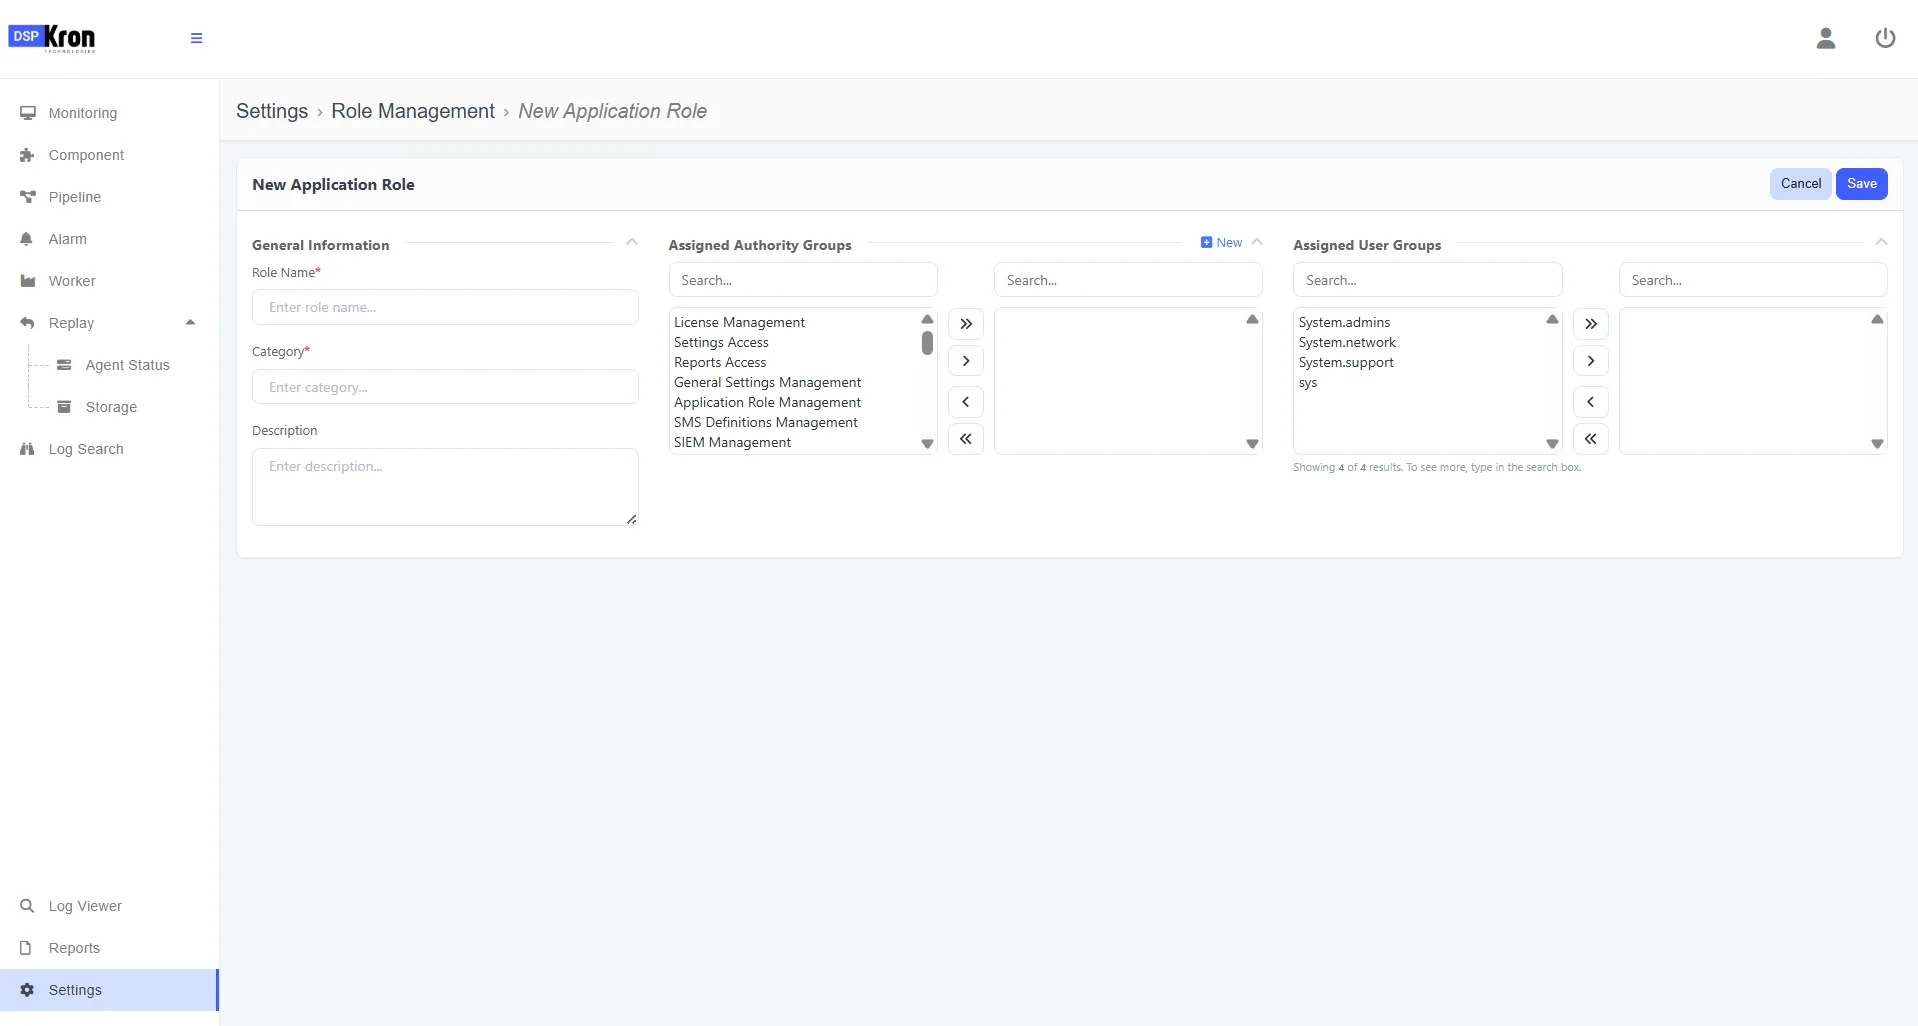Click the power logout icon
This screenshot has width=1918, height=1026.
(1885, 38)
